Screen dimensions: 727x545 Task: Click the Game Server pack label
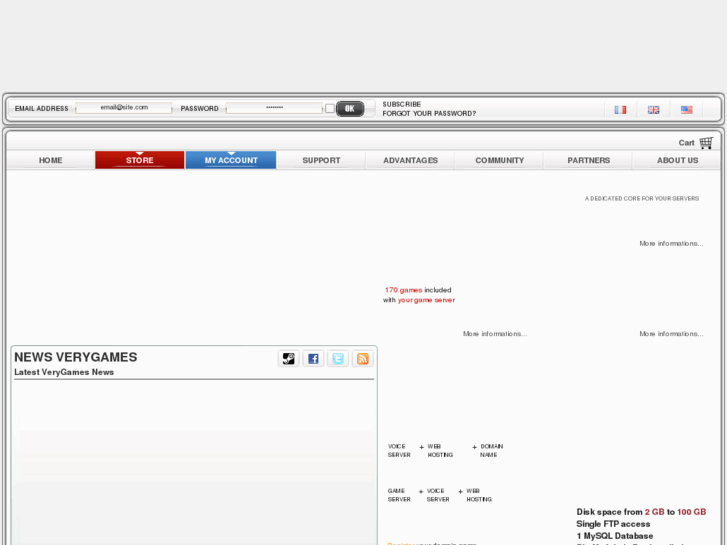399,495
